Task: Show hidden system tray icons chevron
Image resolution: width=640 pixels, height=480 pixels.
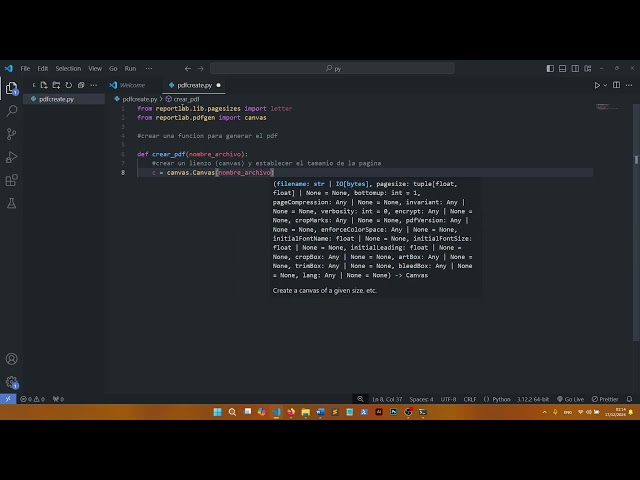Action: (x=544, y=412)
